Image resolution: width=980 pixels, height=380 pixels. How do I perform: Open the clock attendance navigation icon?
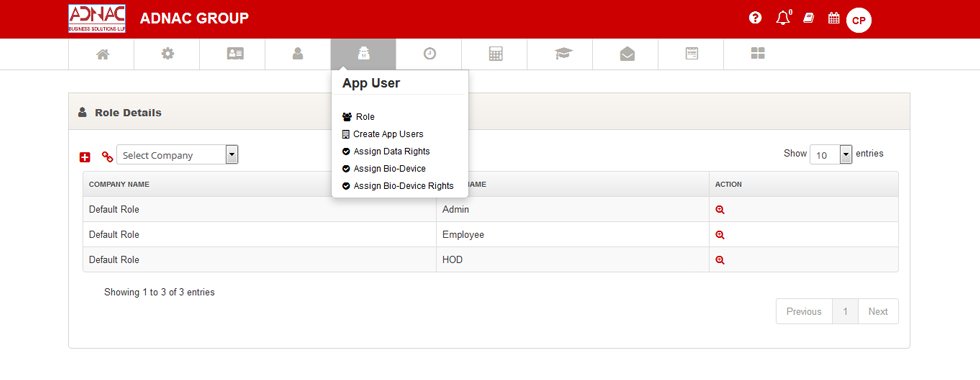pyautogui.click(x=429, y=54)
